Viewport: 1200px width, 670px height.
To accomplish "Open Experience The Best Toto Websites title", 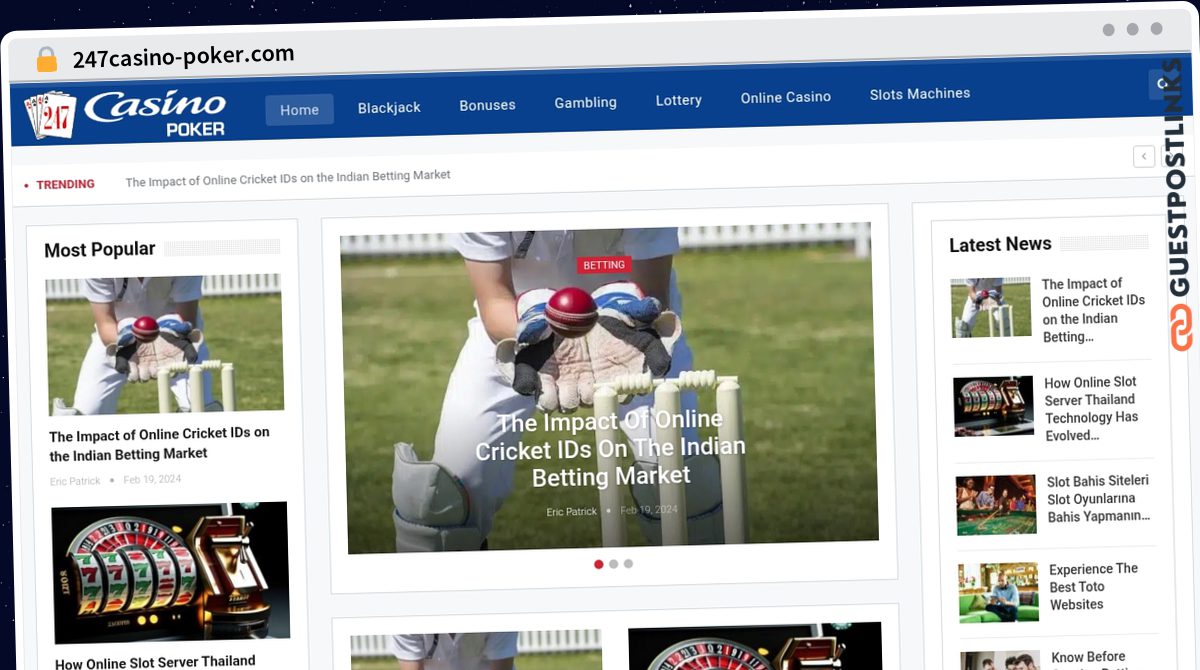I will pyautogui.click(x=1094, y=587).
